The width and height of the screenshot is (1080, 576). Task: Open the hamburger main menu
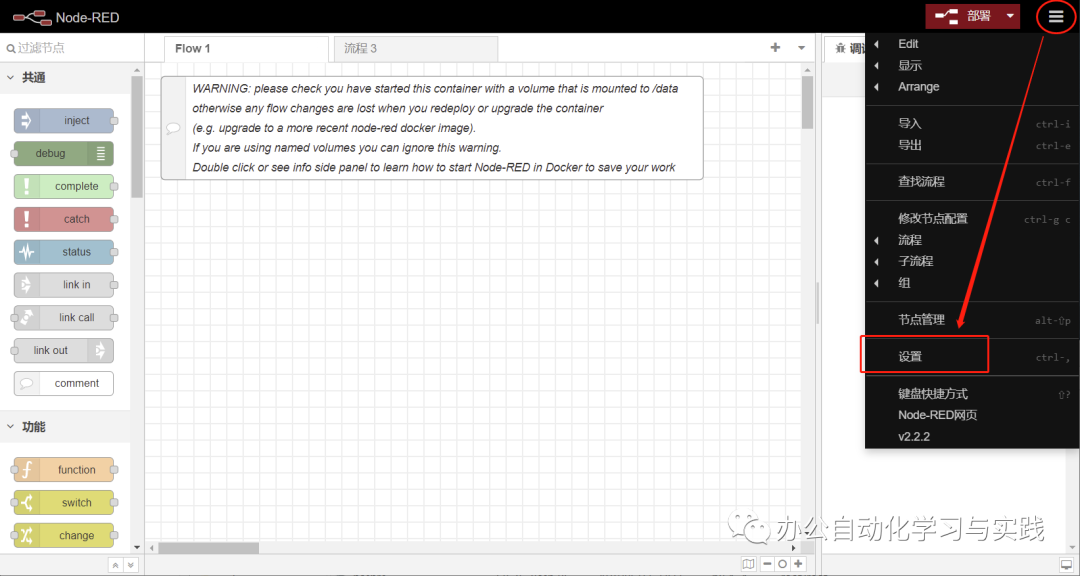pos(1056,17)
